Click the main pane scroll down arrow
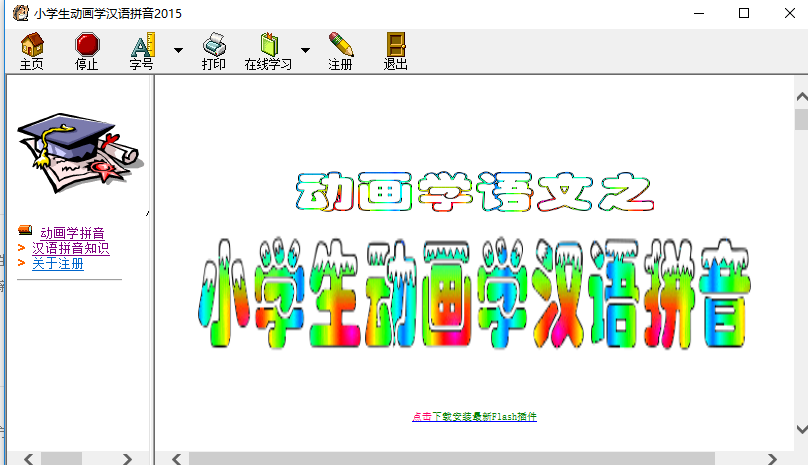This screenshot has height=465, width=808. pos(801,429)
